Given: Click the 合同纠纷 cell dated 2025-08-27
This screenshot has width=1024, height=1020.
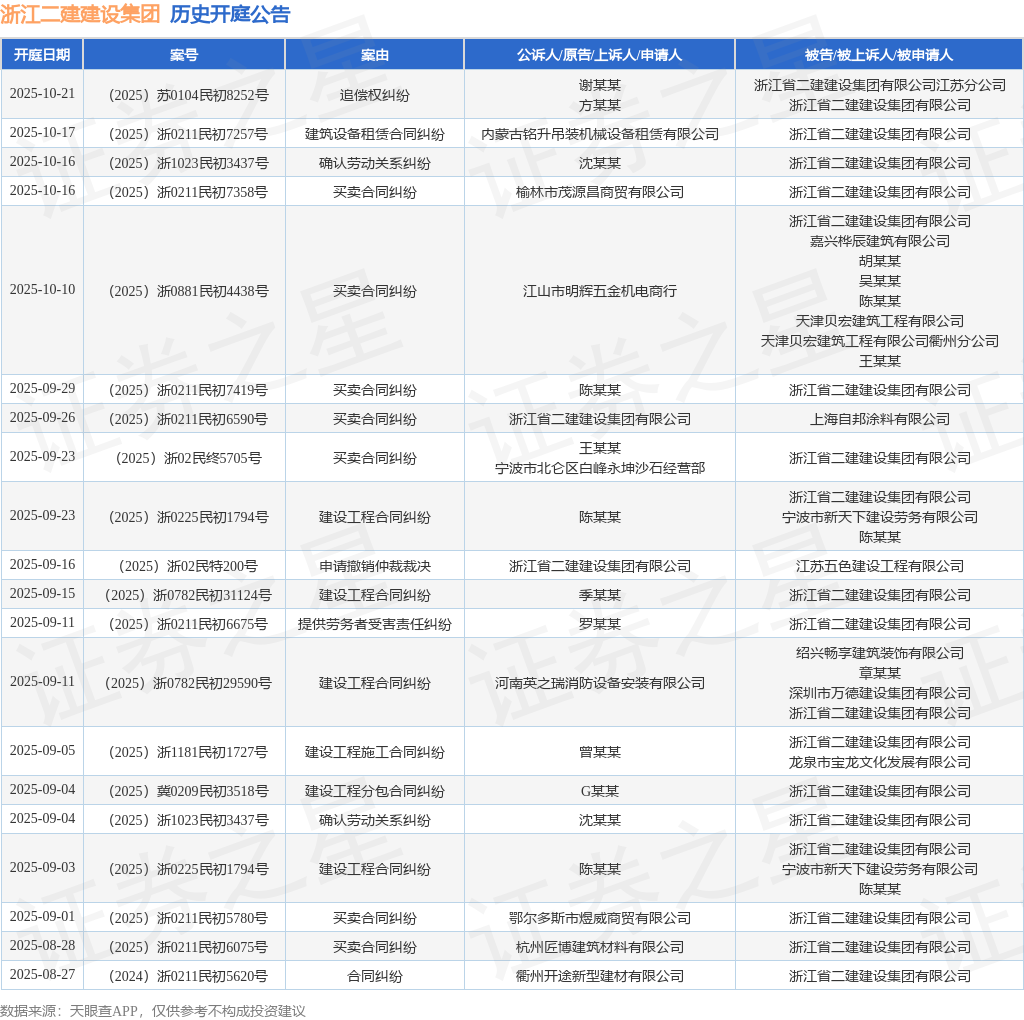Looking at the screenshot, I should click(374, 976).
